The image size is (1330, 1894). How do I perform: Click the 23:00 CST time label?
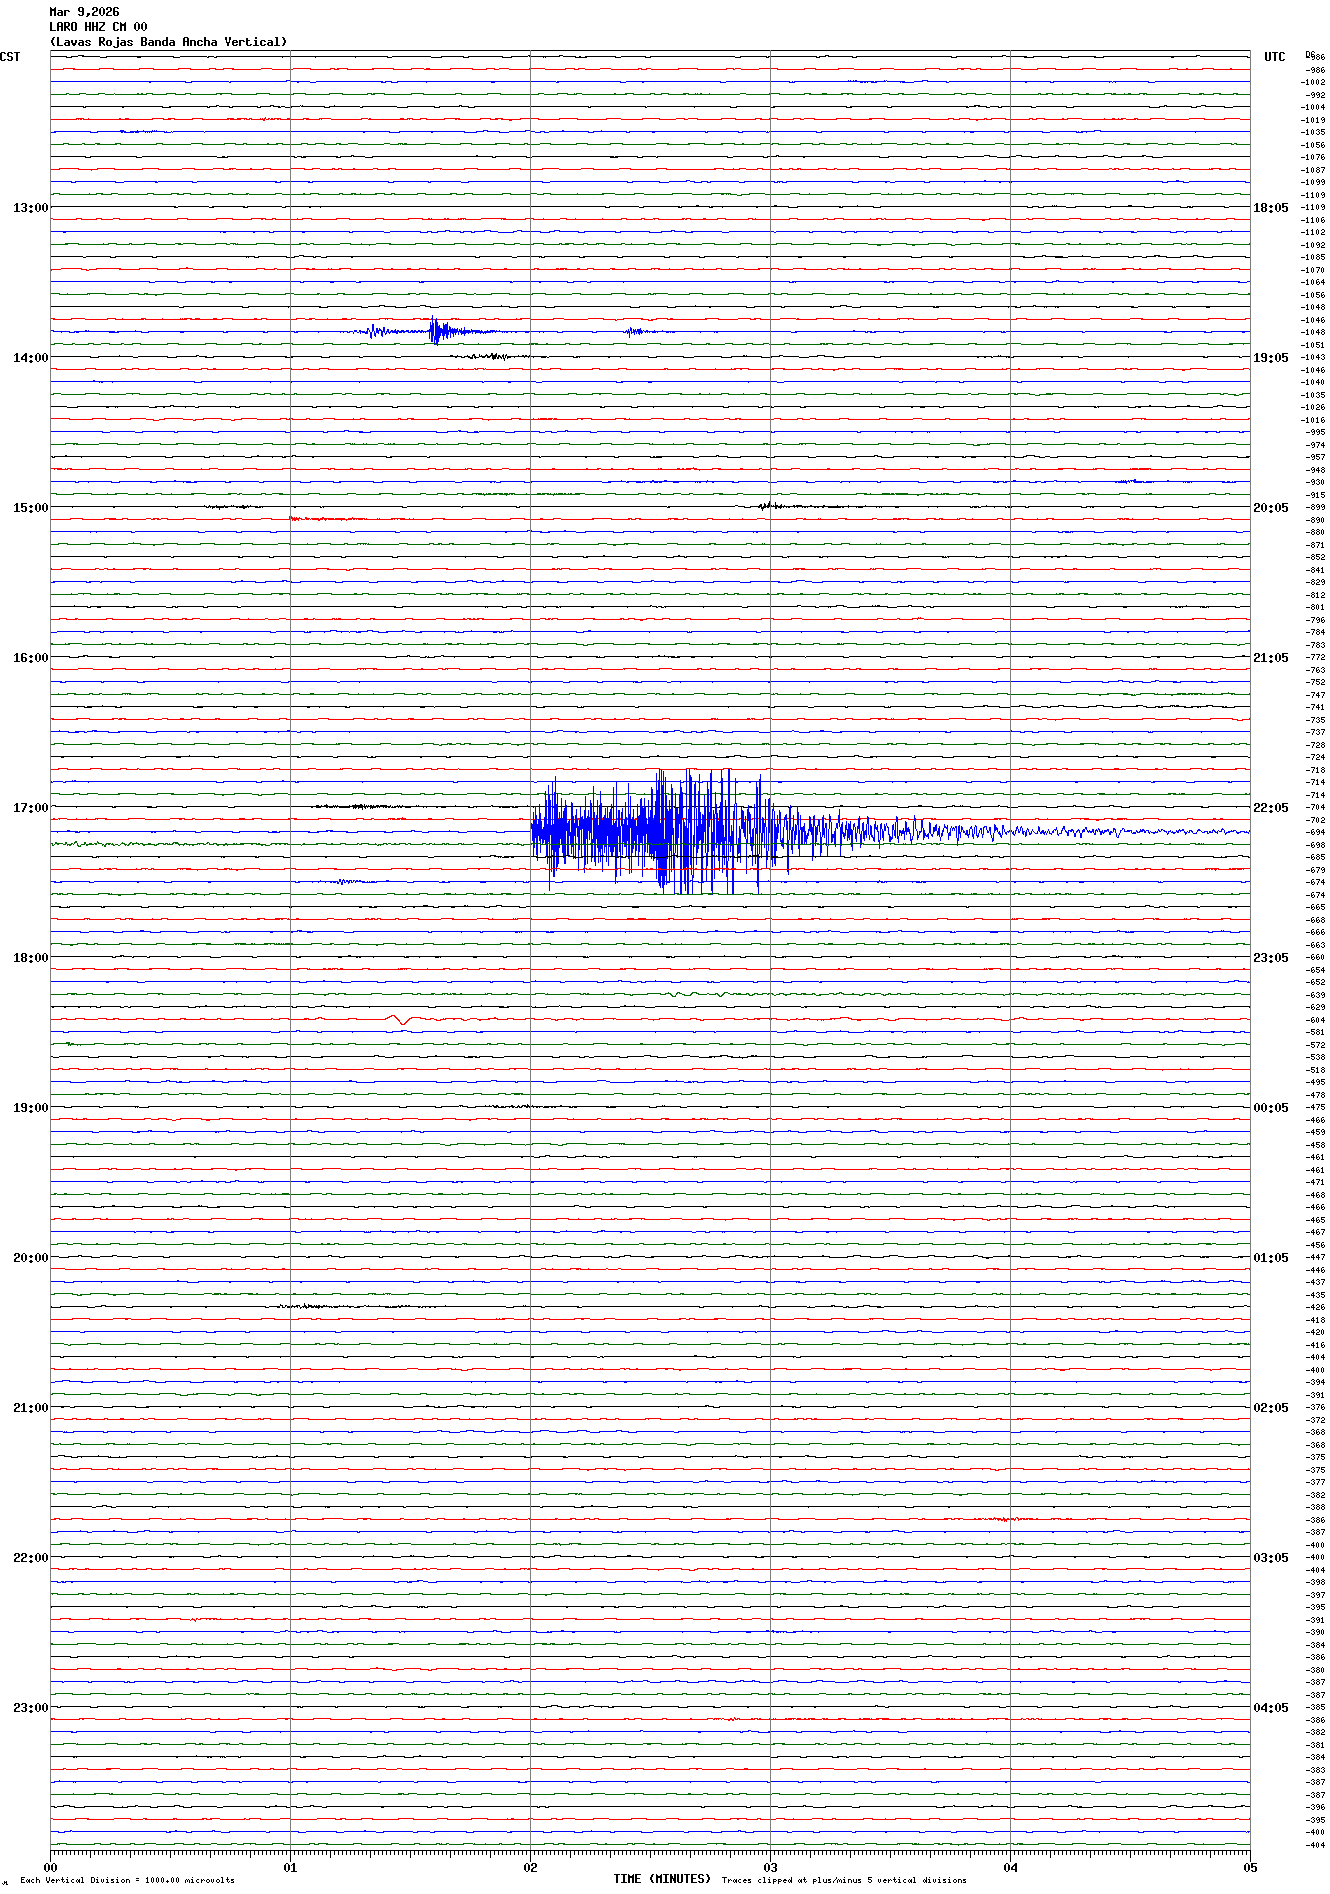(x=30, y=1708)
